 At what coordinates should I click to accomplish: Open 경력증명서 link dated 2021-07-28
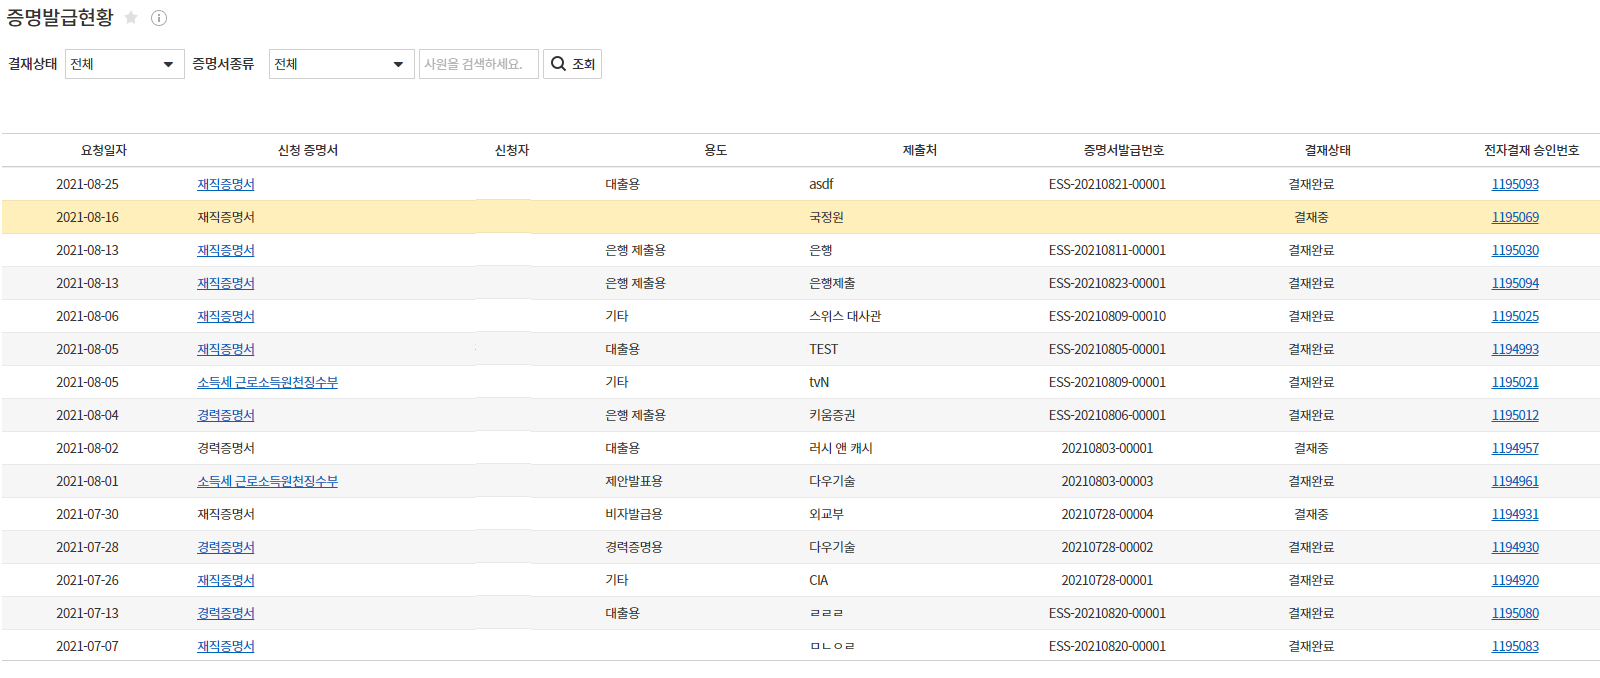point(225,547)
